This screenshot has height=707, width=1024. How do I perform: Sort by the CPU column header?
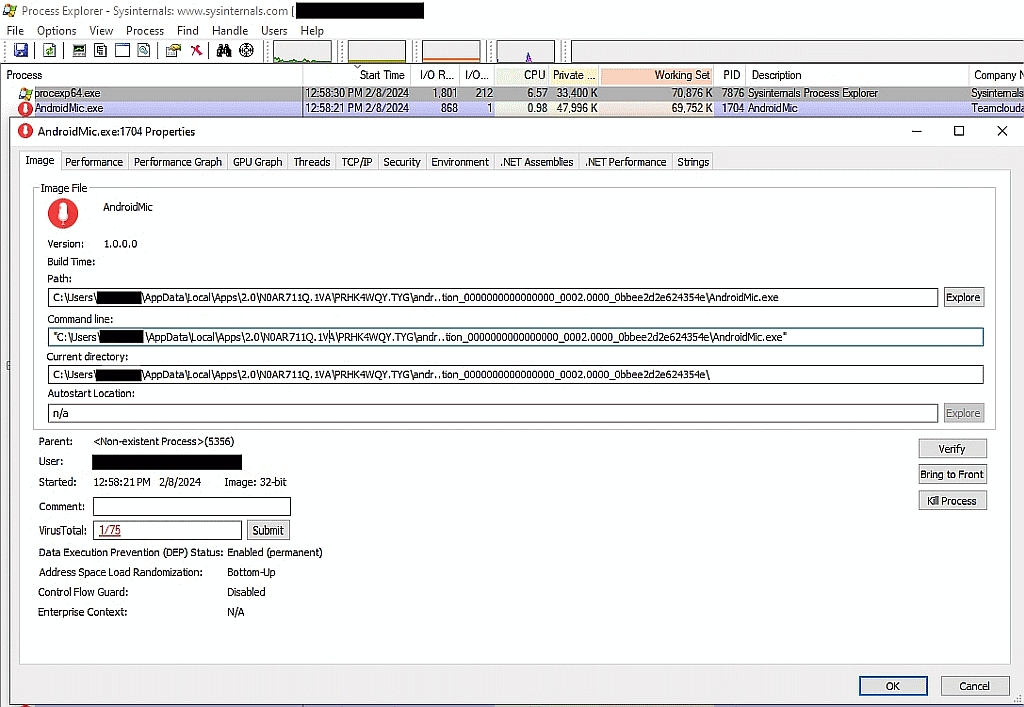(522, 75)
